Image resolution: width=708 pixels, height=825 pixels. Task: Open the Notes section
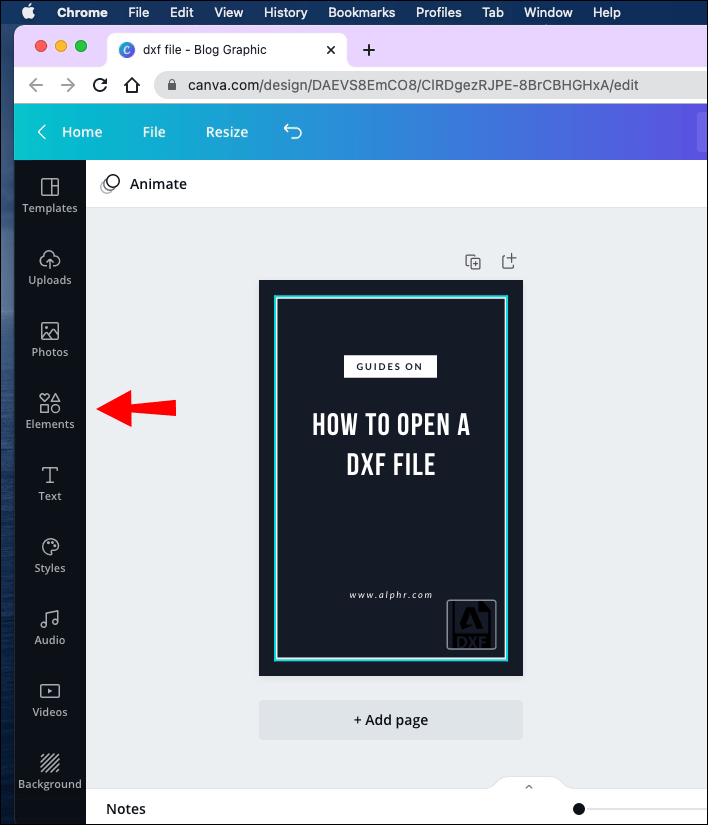click(126, 809)
